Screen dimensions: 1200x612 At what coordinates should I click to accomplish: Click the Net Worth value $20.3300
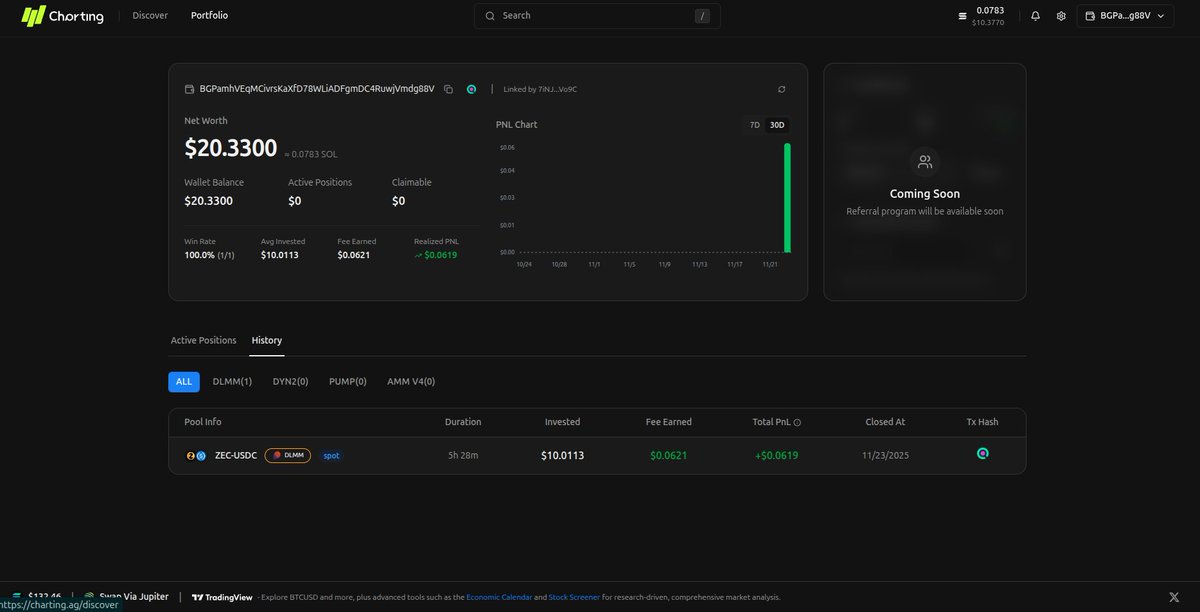pyautogui.click(x=231, y=148)
